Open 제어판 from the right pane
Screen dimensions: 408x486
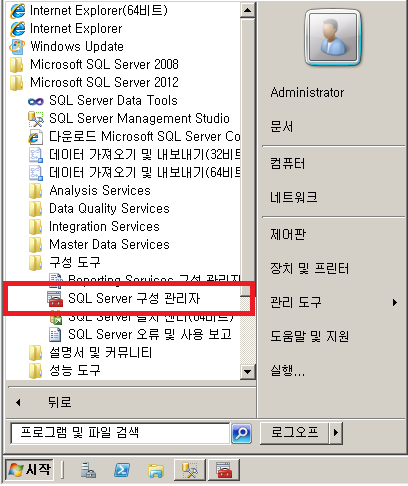(x=288, y=234)
